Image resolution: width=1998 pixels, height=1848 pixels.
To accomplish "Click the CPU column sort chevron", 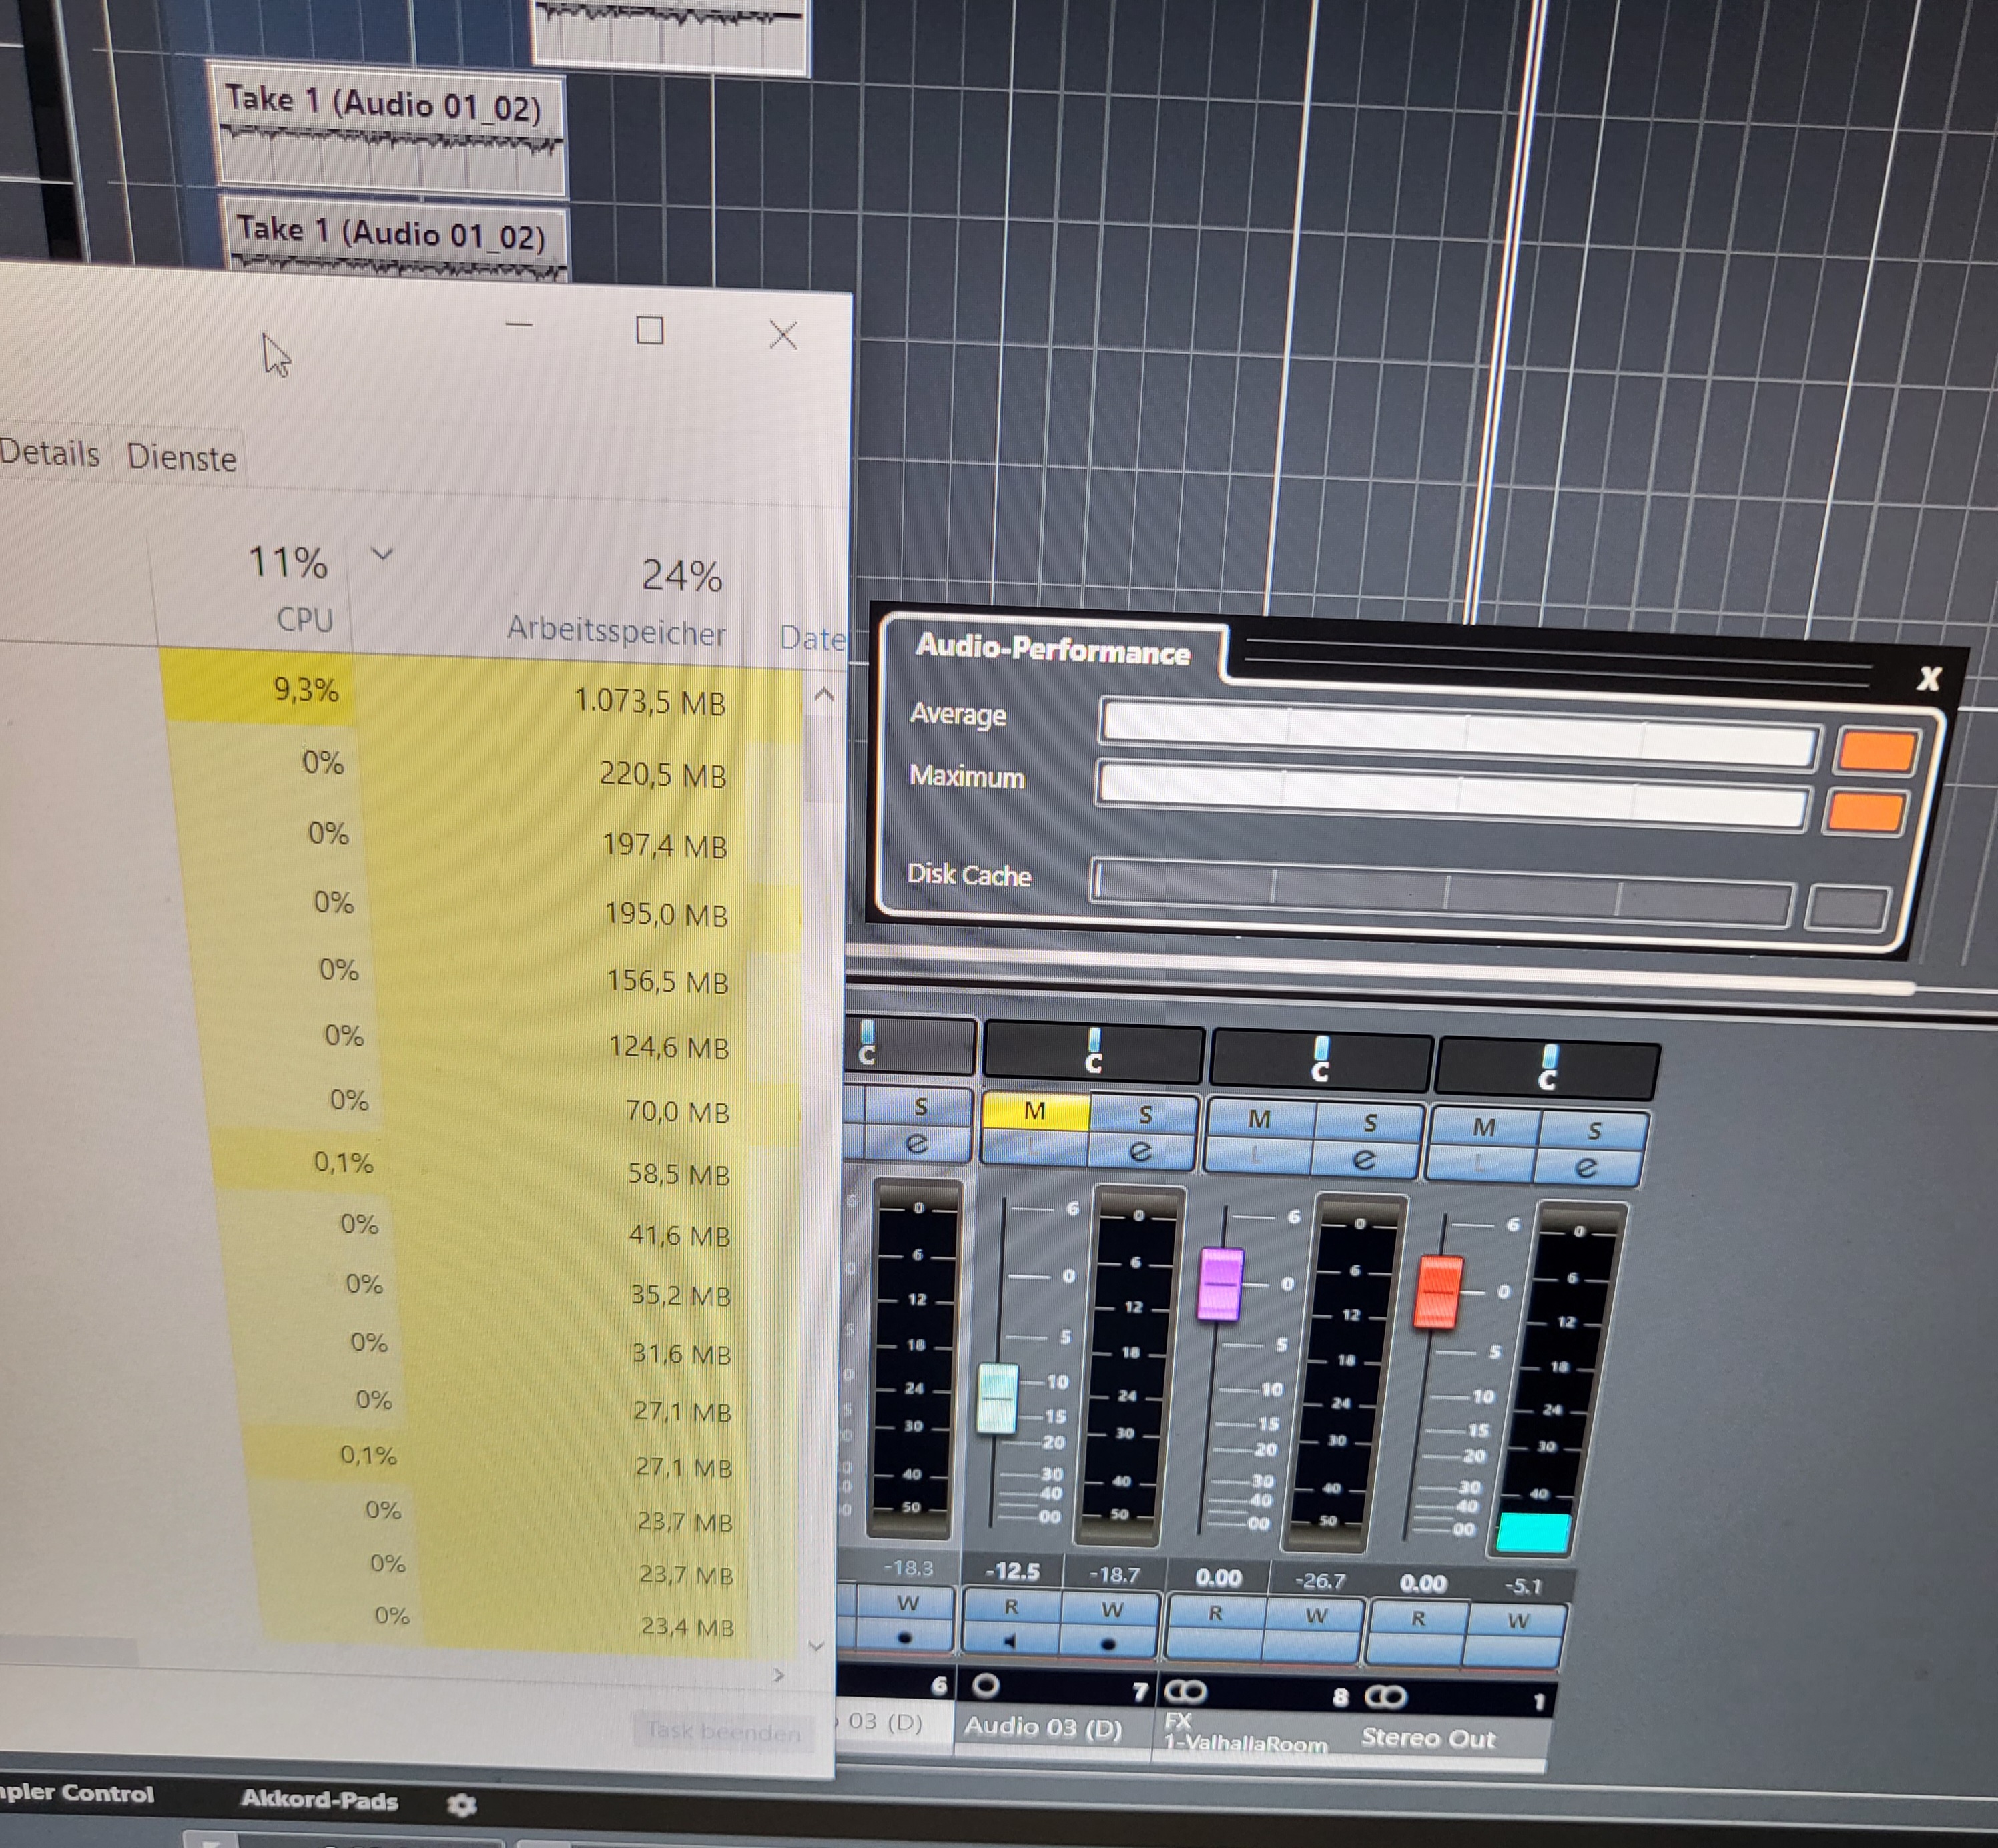I will (x=382, y=554).
